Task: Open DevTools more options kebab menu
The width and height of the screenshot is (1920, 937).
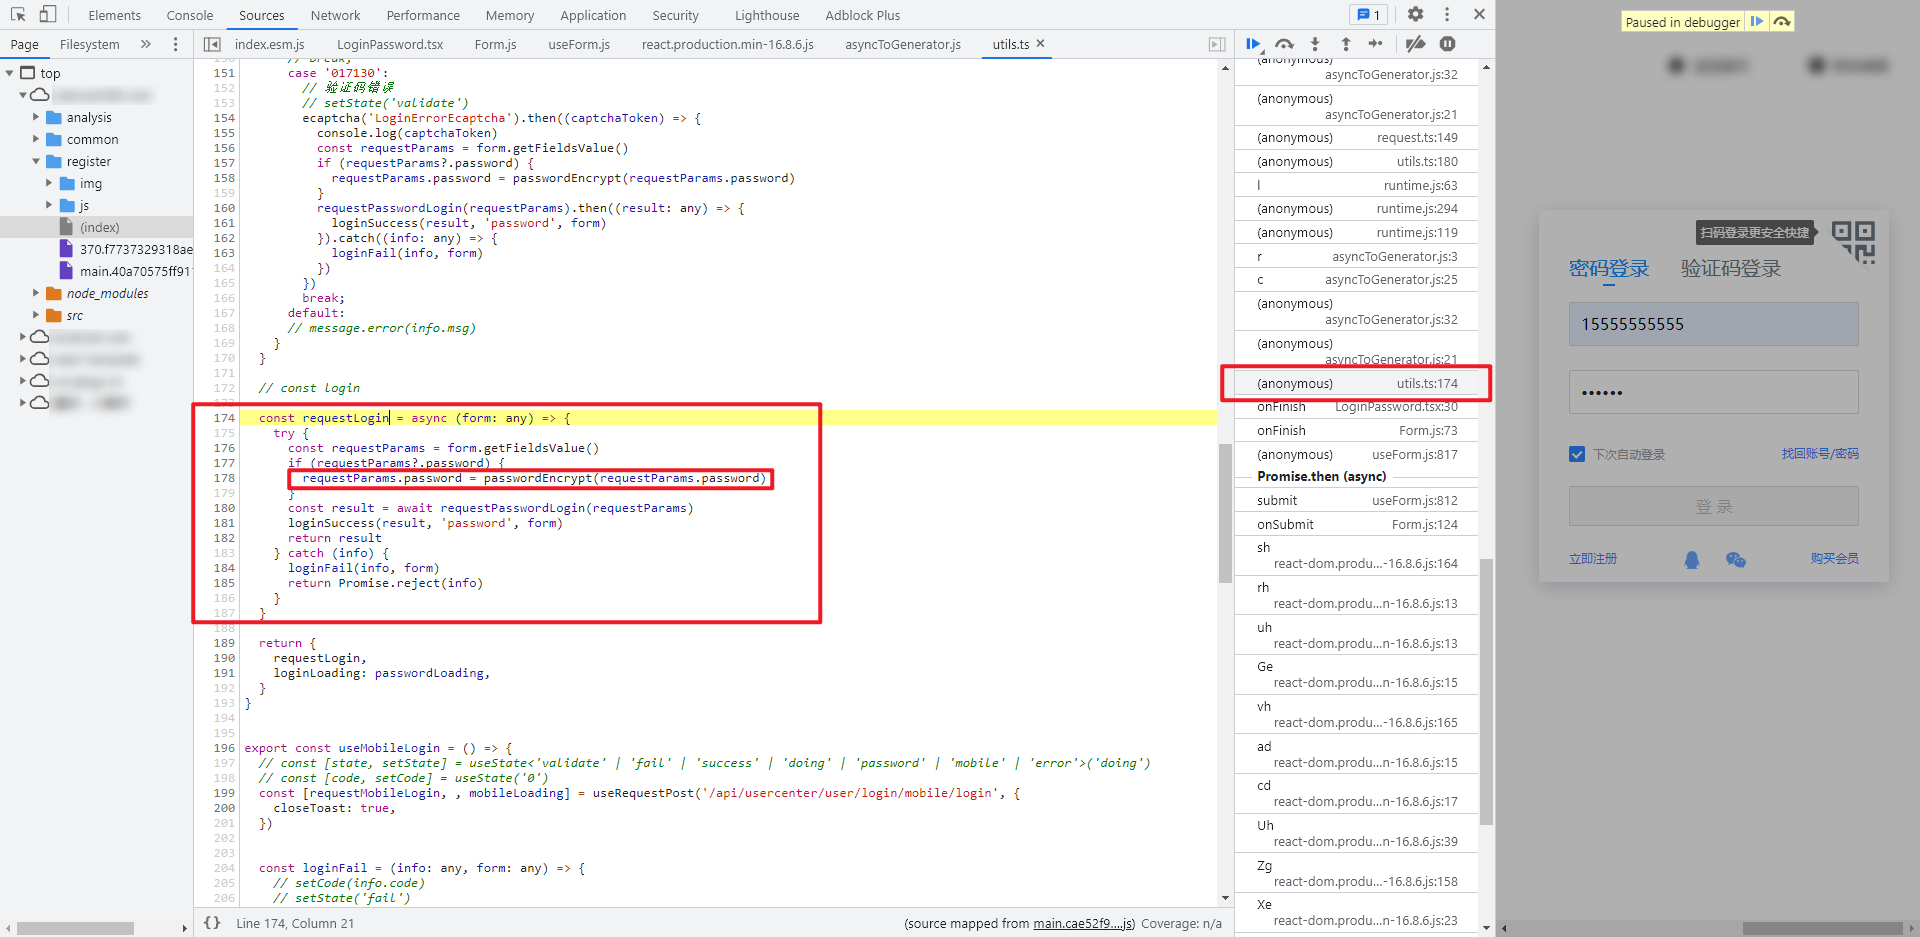Action: pyautogui.click(x=1447, y=15)
